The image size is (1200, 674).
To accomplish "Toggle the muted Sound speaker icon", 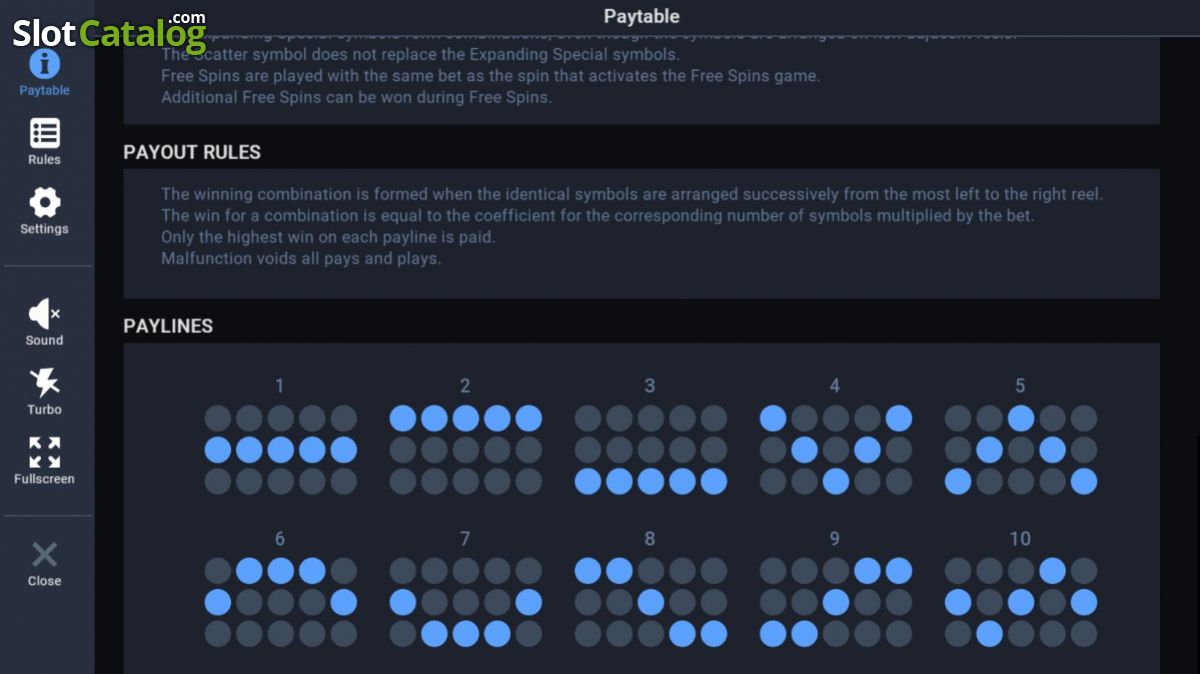I will [44, 314].
